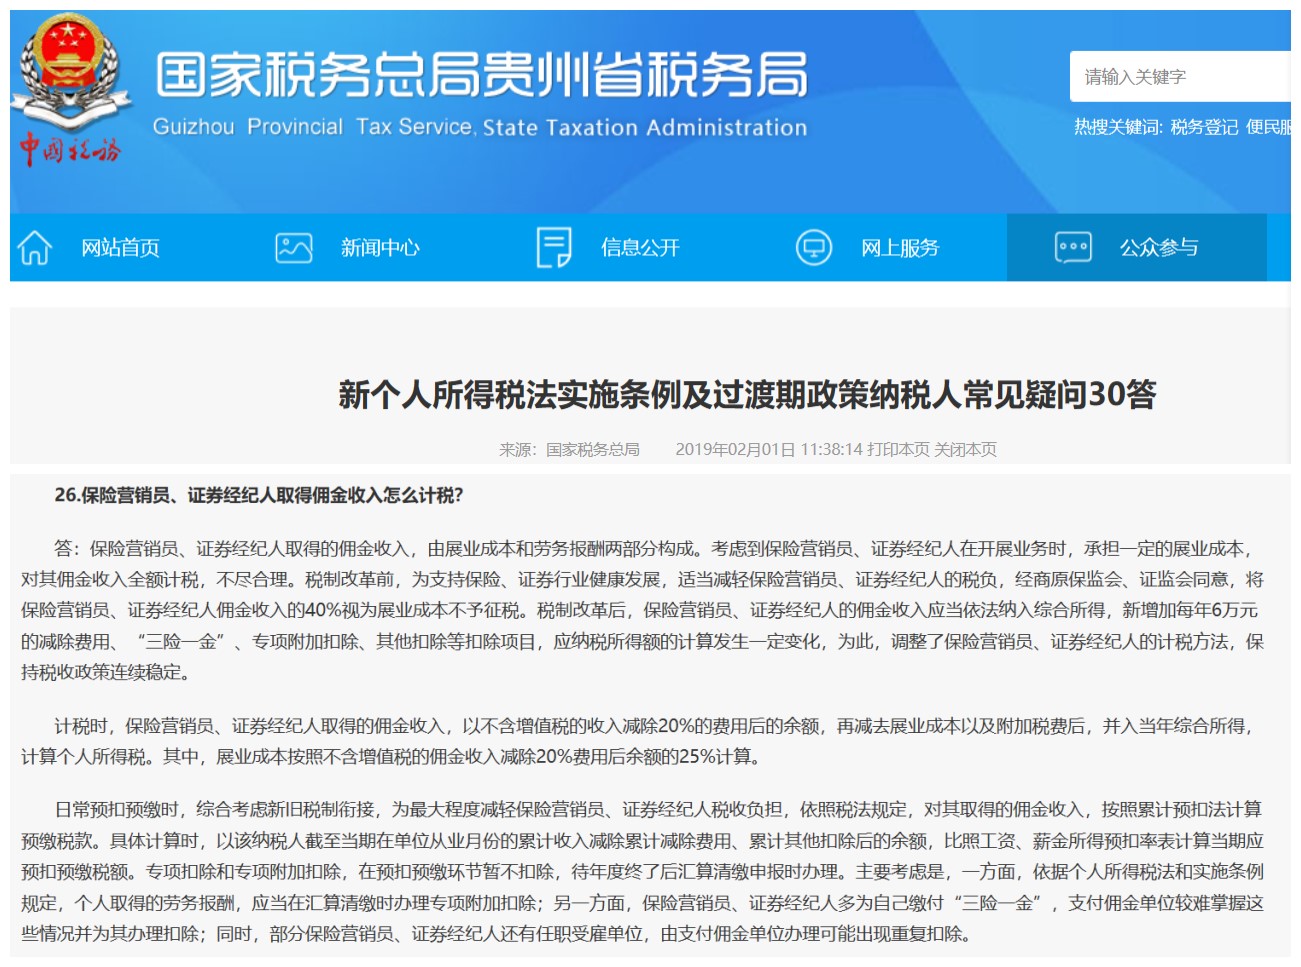Click the home icon beside 网站首页
Image resolution: width=1301 pixels, height=967 pixels.
tap(36, 248)
